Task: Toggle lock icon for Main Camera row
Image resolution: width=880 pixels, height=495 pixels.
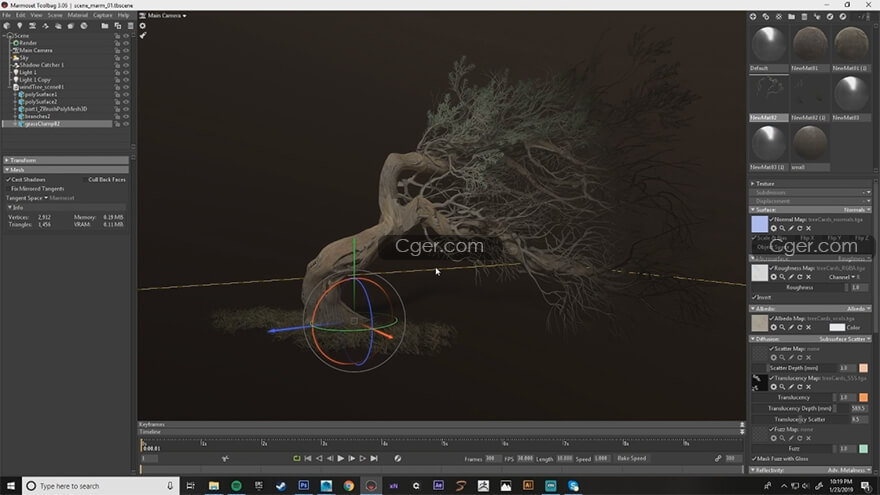Action: tap(117, 51)
